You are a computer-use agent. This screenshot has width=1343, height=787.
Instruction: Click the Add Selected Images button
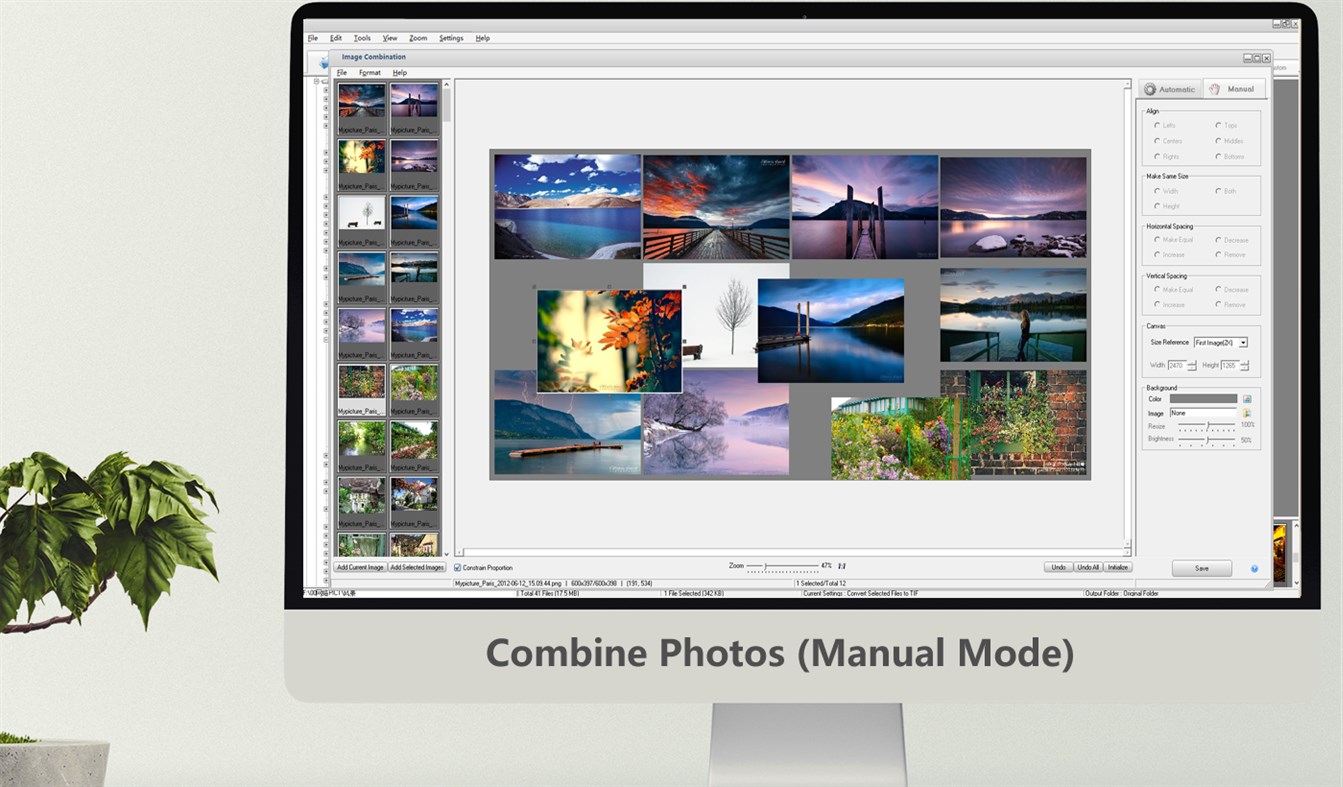[419, 567]
